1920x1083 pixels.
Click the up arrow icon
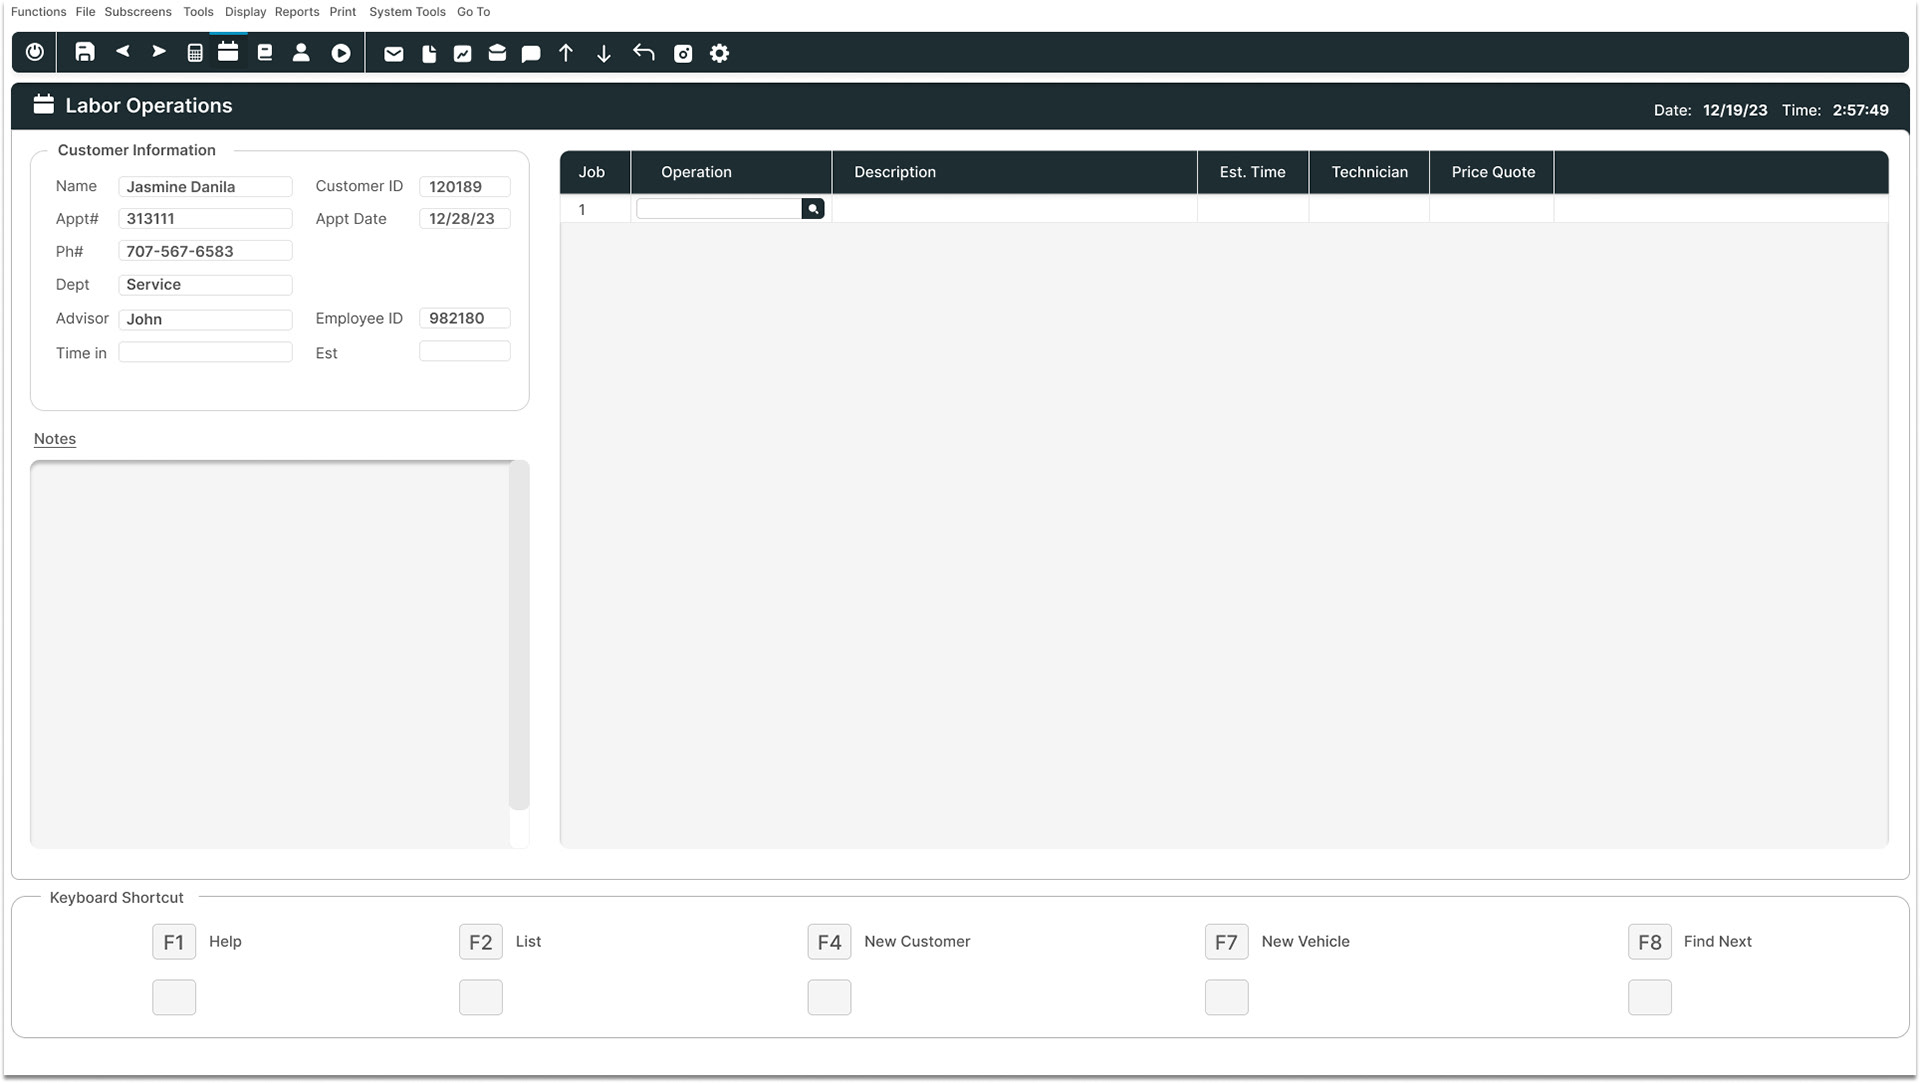[566, 54]
